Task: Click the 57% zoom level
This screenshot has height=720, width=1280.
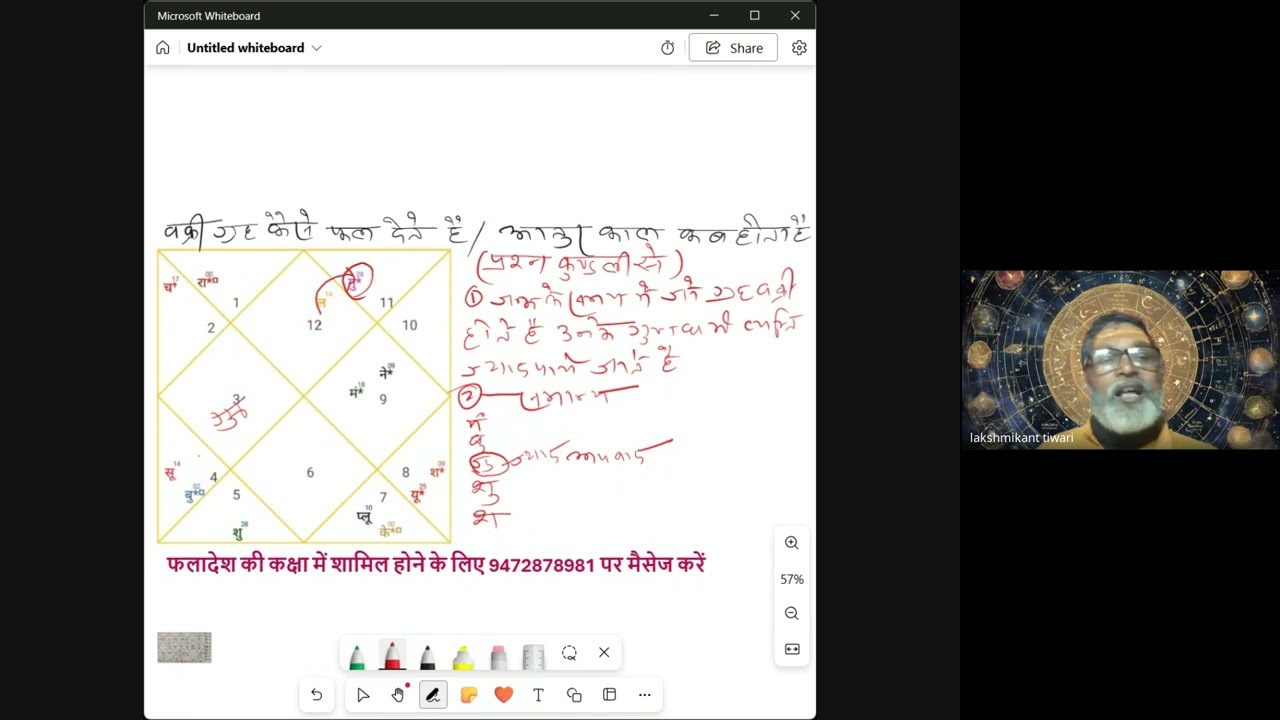Action: tap(792, 579)
